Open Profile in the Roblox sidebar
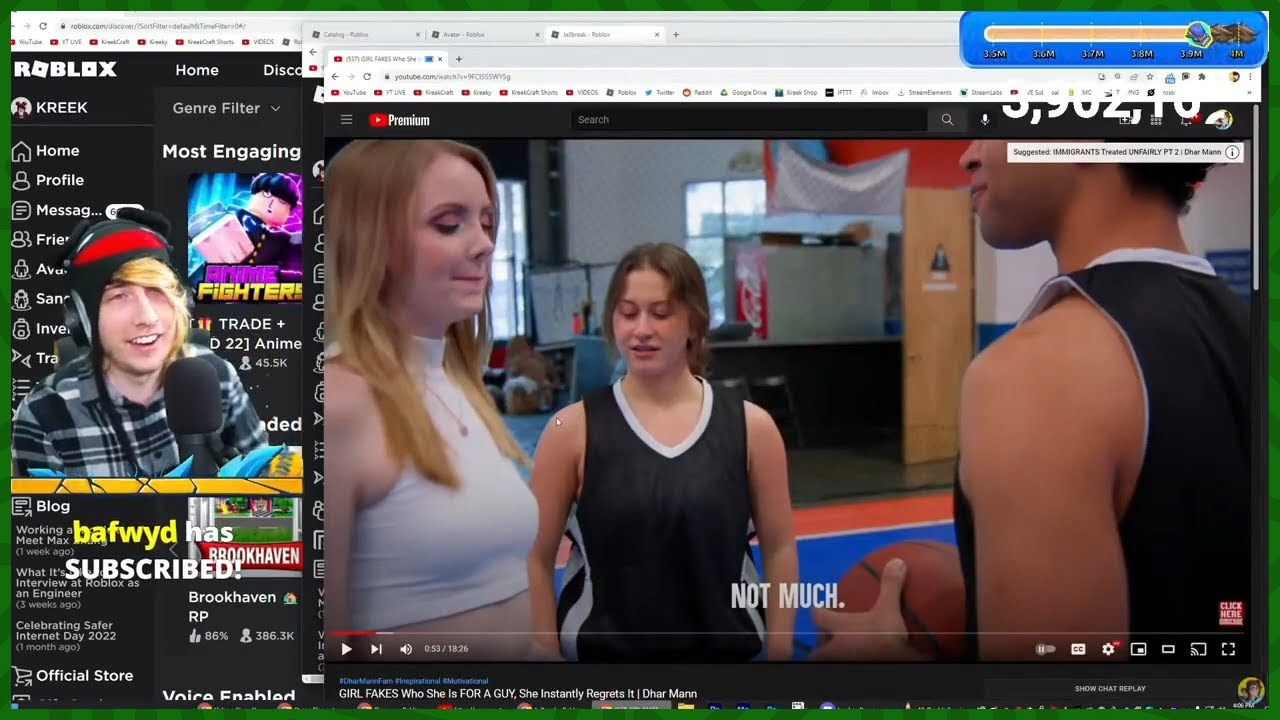This screenshot has height=720, width=1280. [x=48, y=180]
